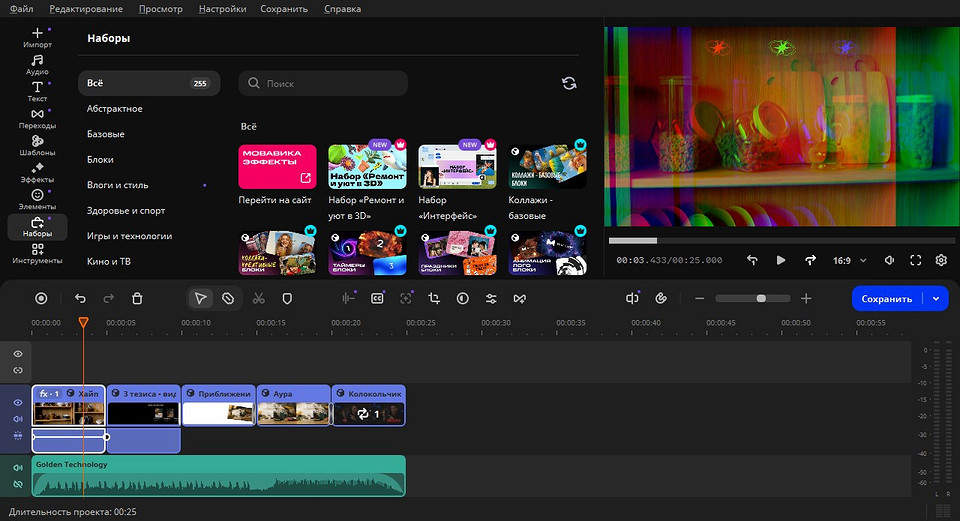This screenshot has height=521, width=960.
Task: Open the Transitions panel in the sidebar
Action: (37, 118)
